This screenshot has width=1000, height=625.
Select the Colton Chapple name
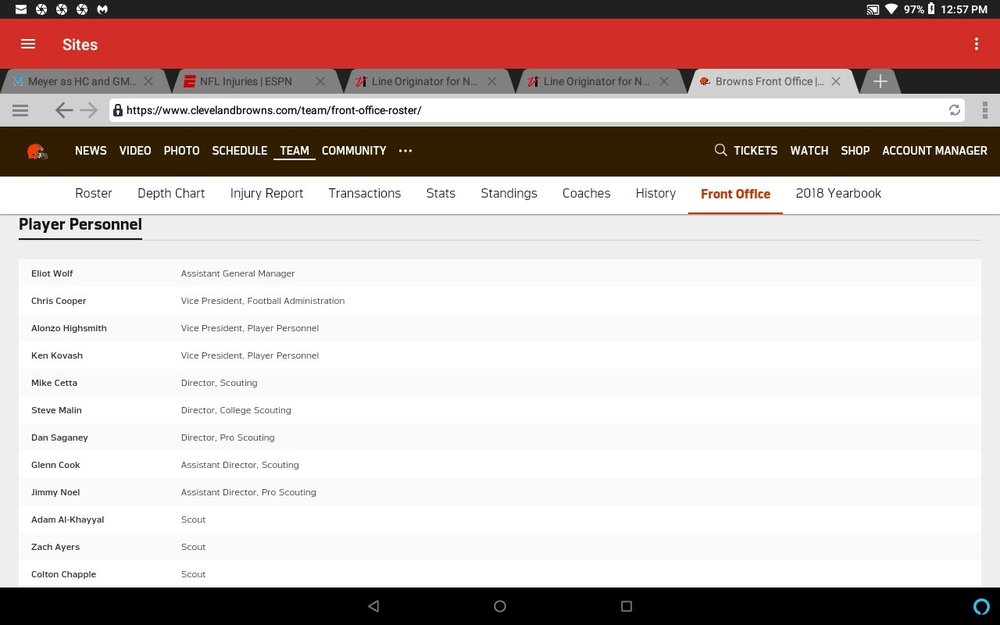coord(64,575)
